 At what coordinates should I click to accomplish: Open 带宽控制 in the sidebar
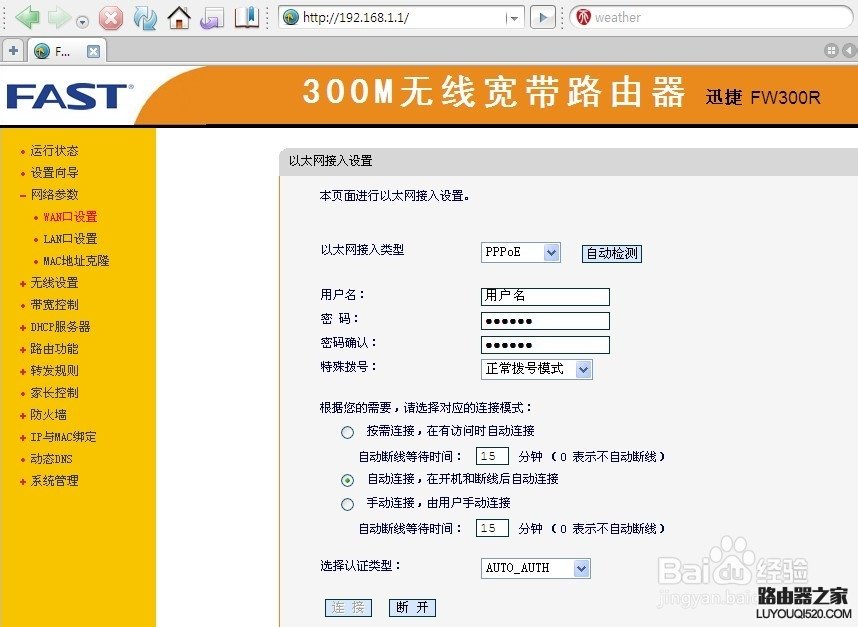pos(54,305)
